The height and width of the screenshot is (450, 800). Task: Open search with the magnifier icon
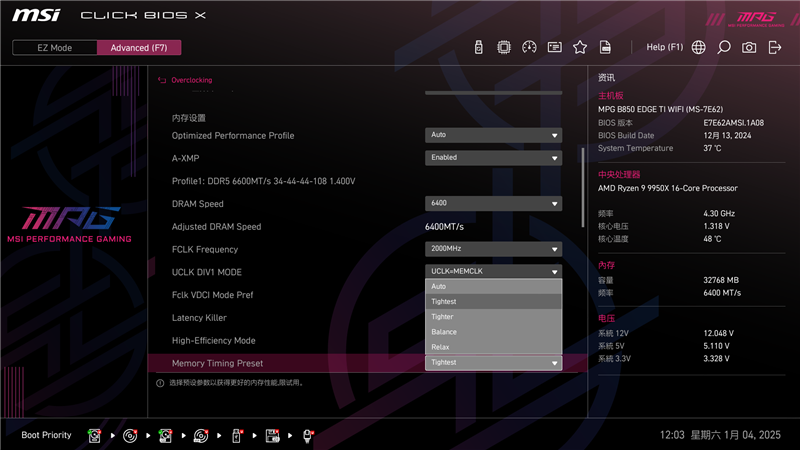point(724,47)
